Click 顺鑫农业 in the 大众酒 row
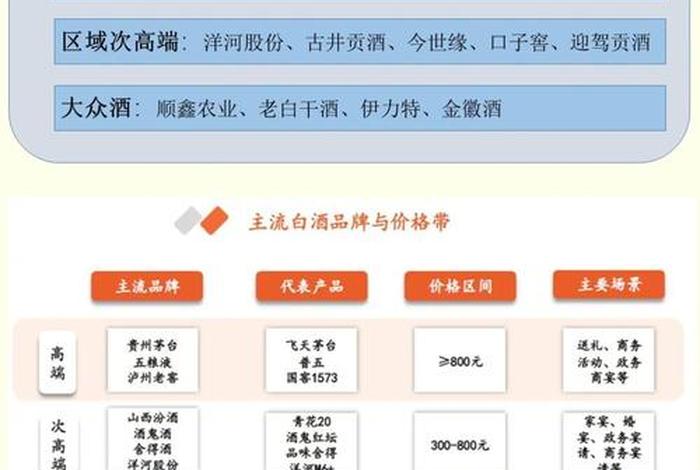The image size is (700, 470). coord(196,109)
